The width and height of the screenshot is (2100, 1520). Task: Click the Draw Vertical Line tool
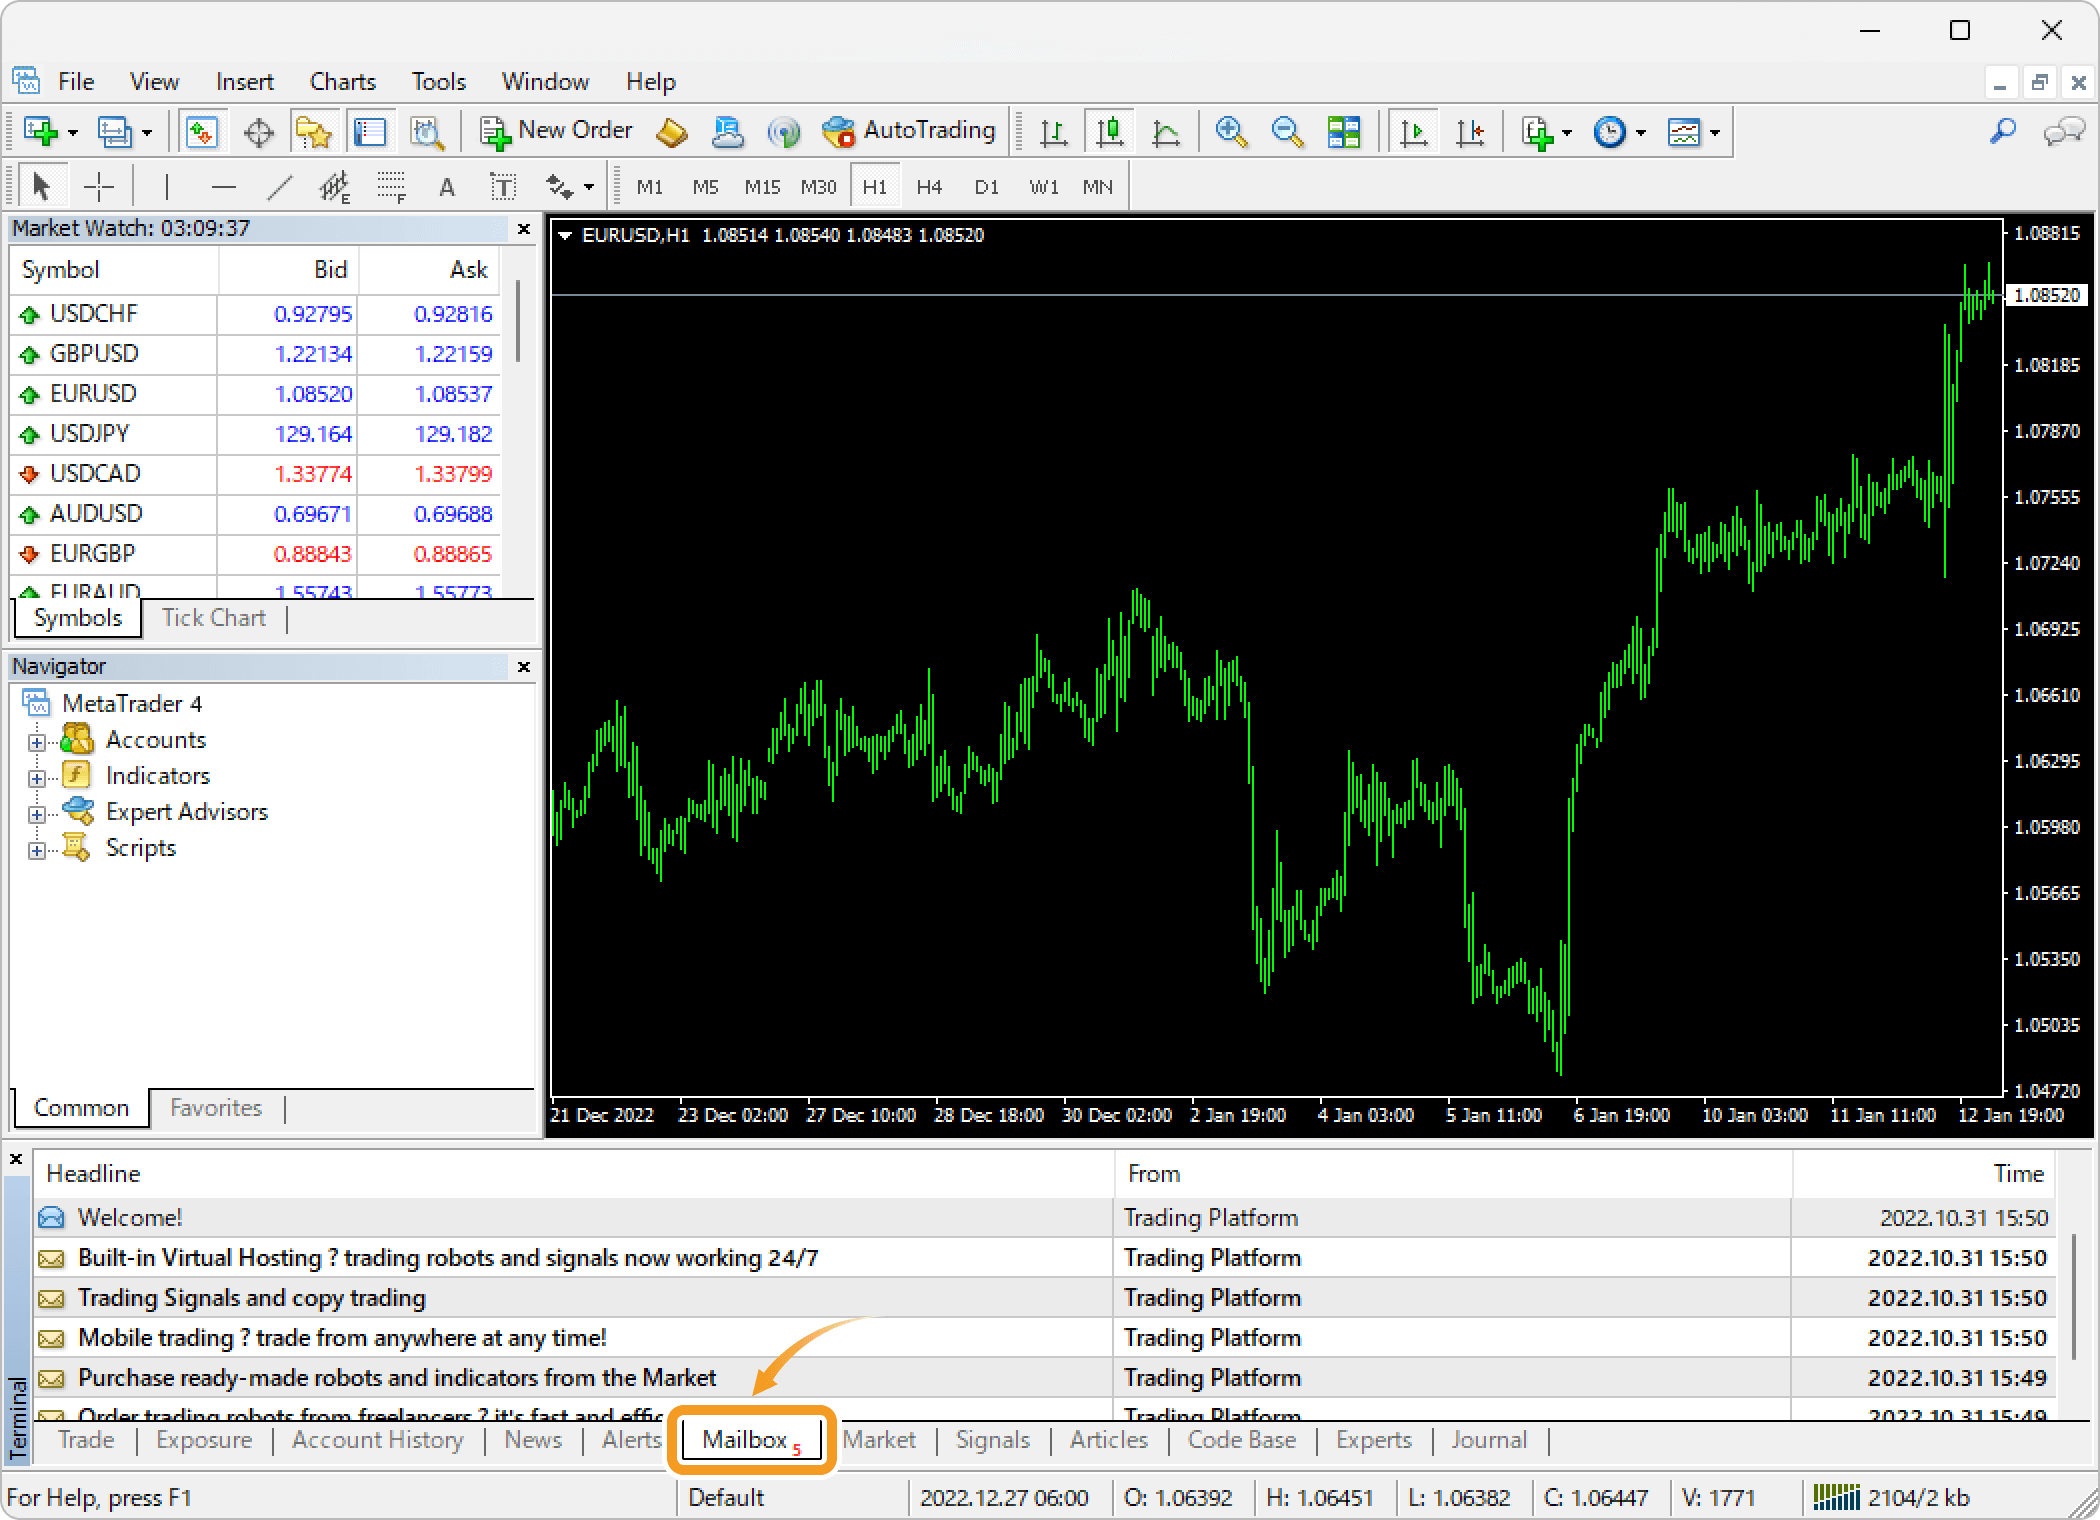point(167,187)
